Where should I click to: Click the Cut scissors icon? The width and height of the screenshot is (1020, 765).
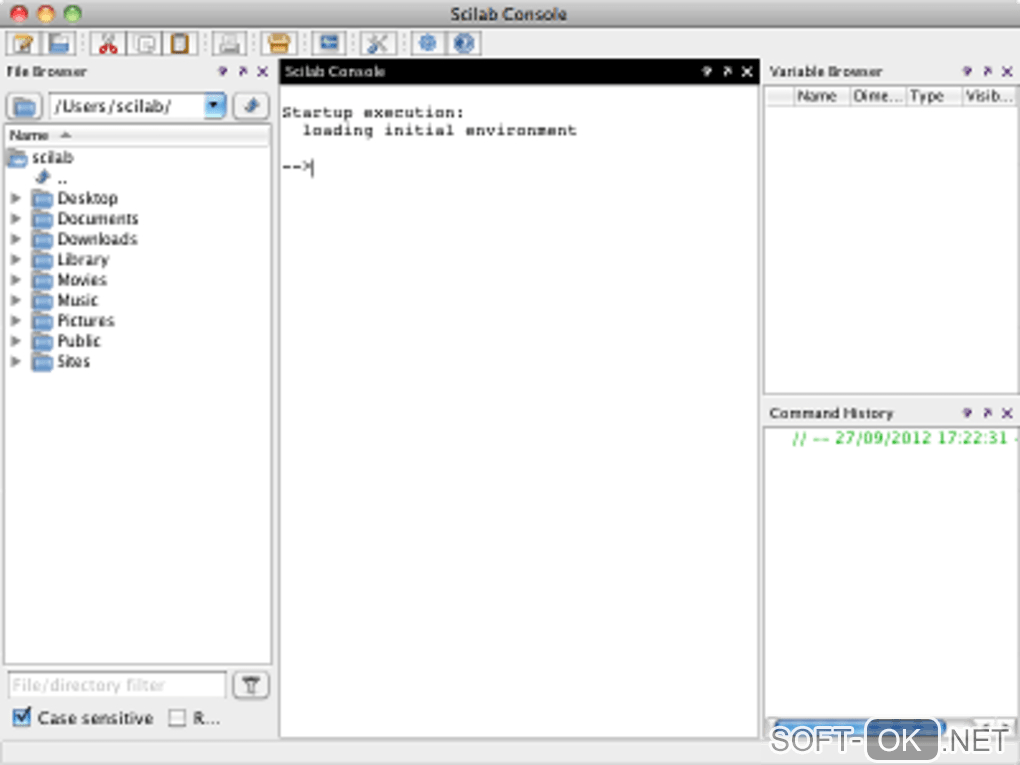point(108,43)
